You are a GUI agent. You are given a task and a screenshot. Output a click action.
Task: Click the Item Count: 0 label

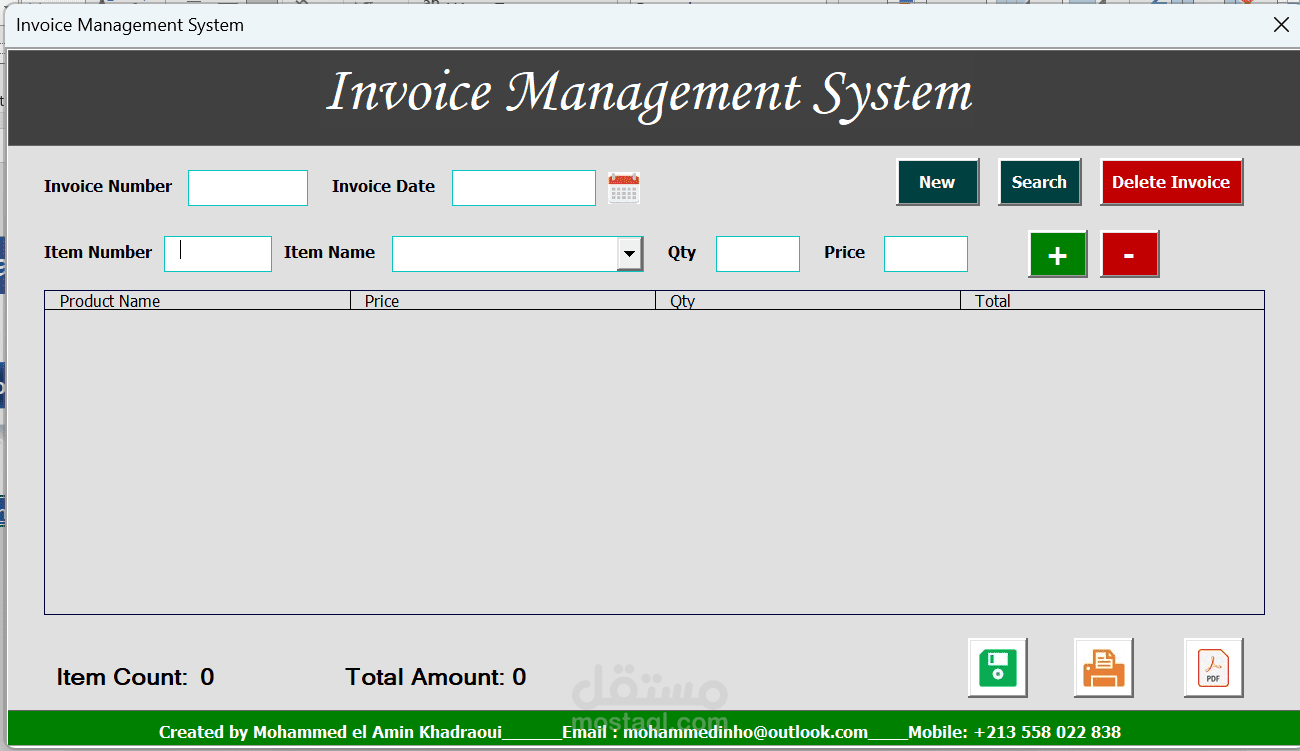pyautogui.click(x=135, y=677)
